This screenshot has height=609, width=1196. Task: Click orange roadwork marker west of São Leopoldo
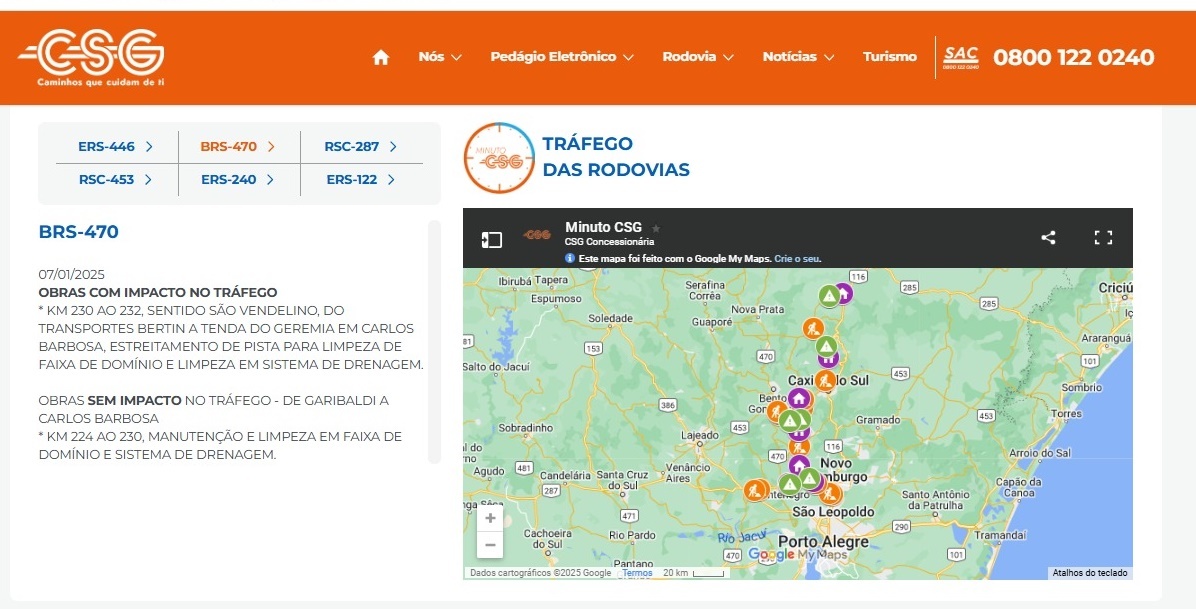tap(755, 490)
